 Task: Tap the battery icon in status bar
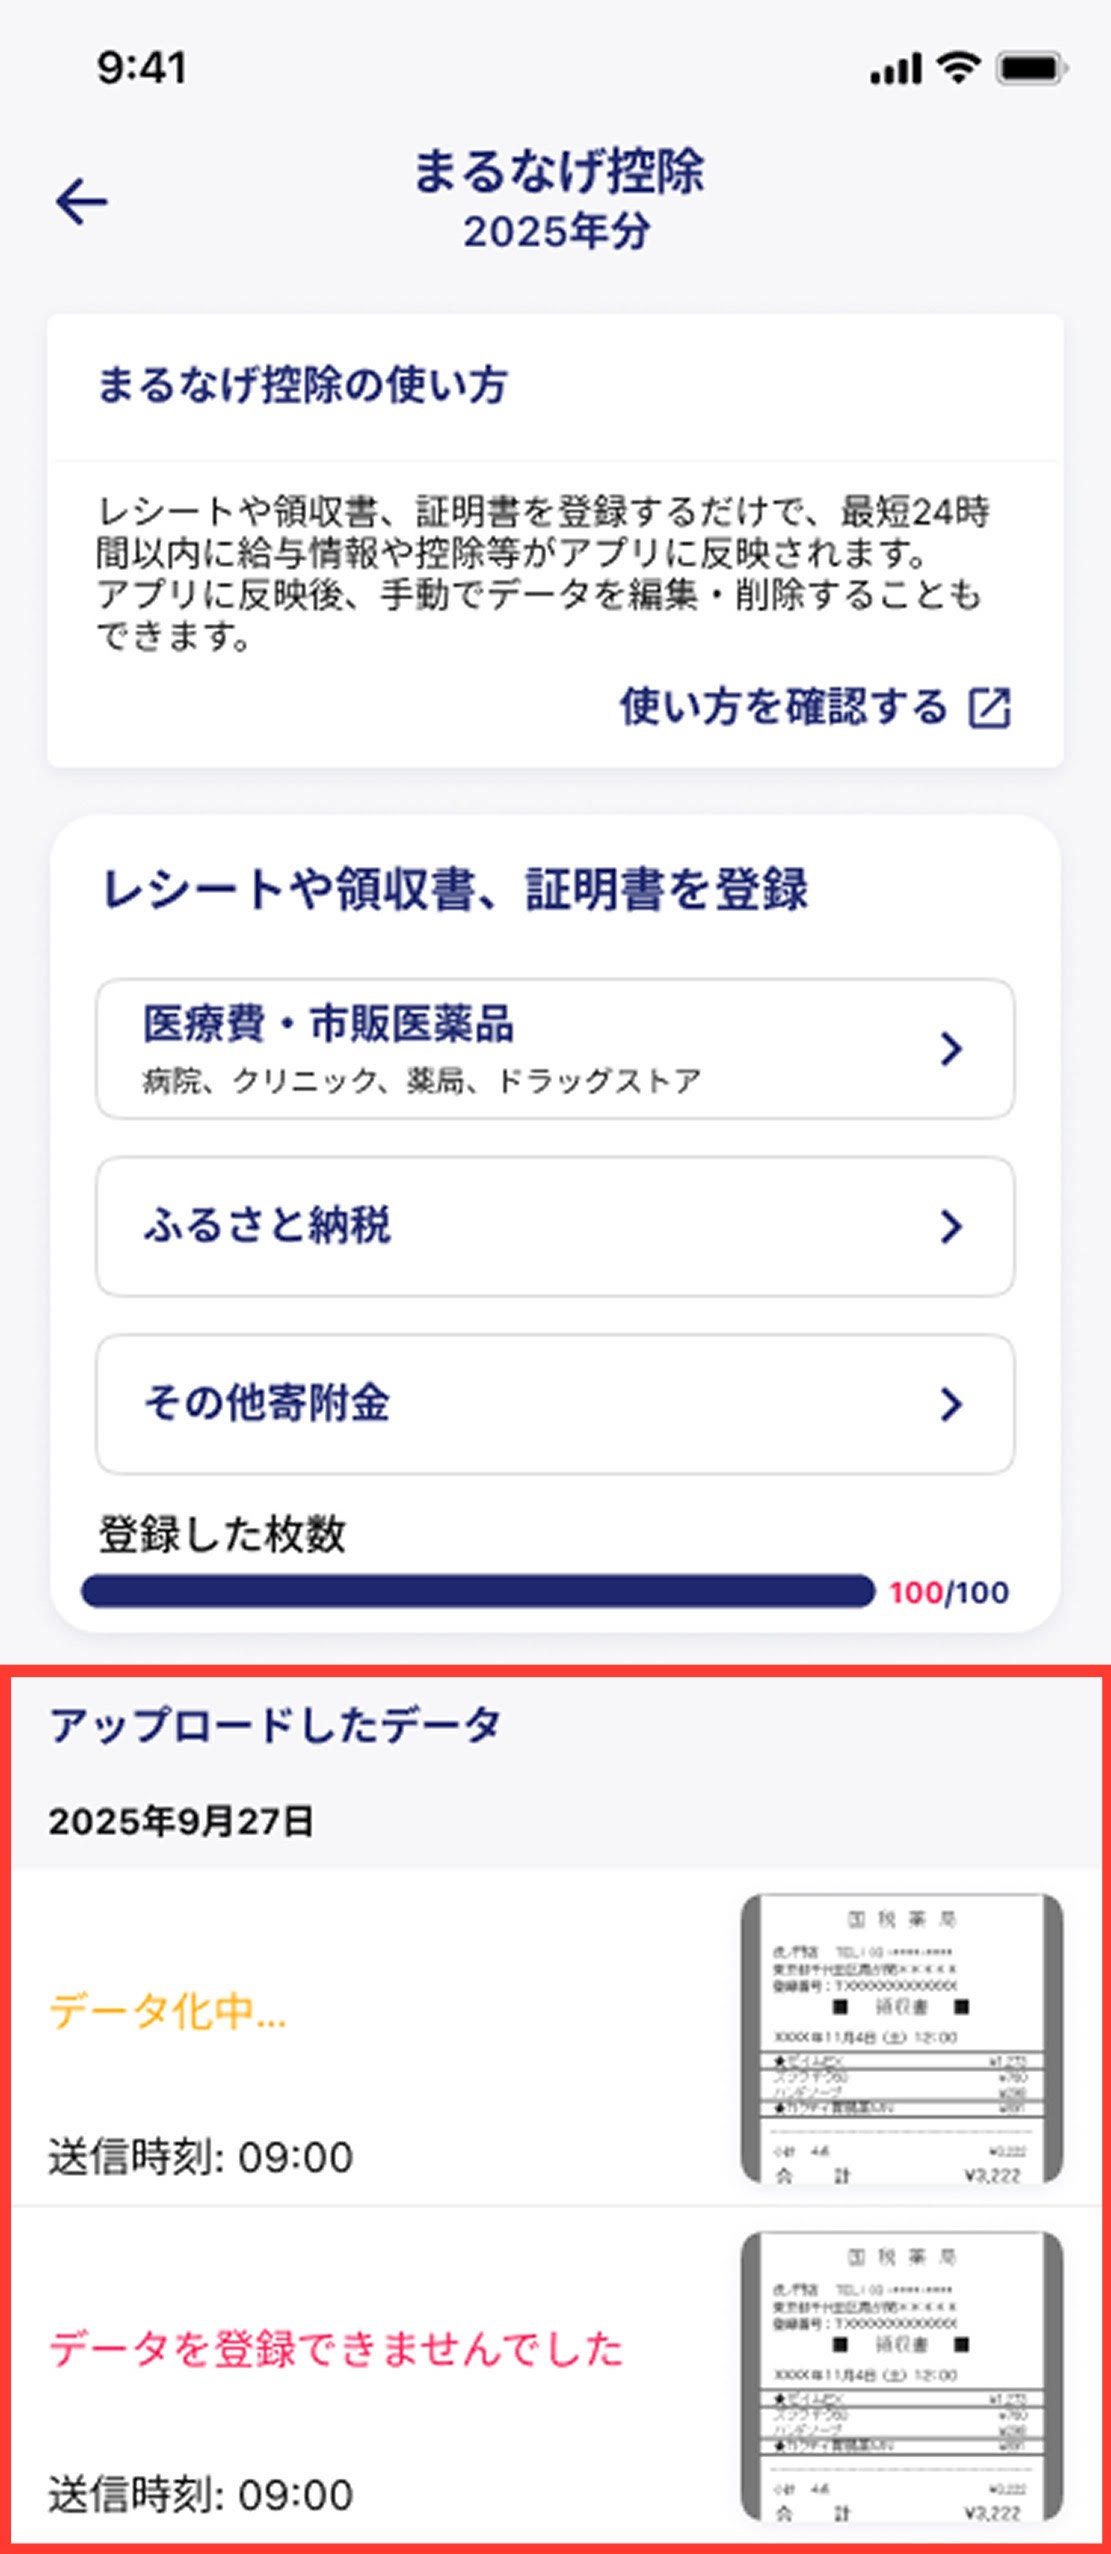click(1033, 68)
